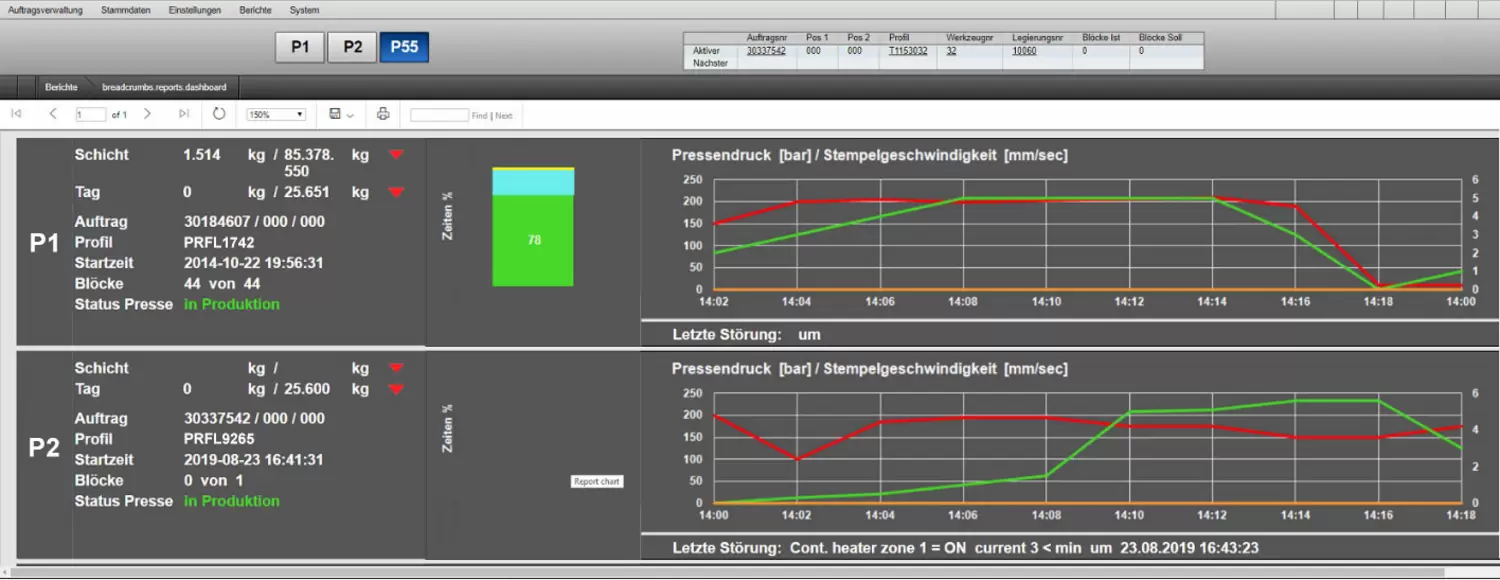Click order number link 30337542
This screenshot has height=580, width=1500.
[x=766, y=50]
